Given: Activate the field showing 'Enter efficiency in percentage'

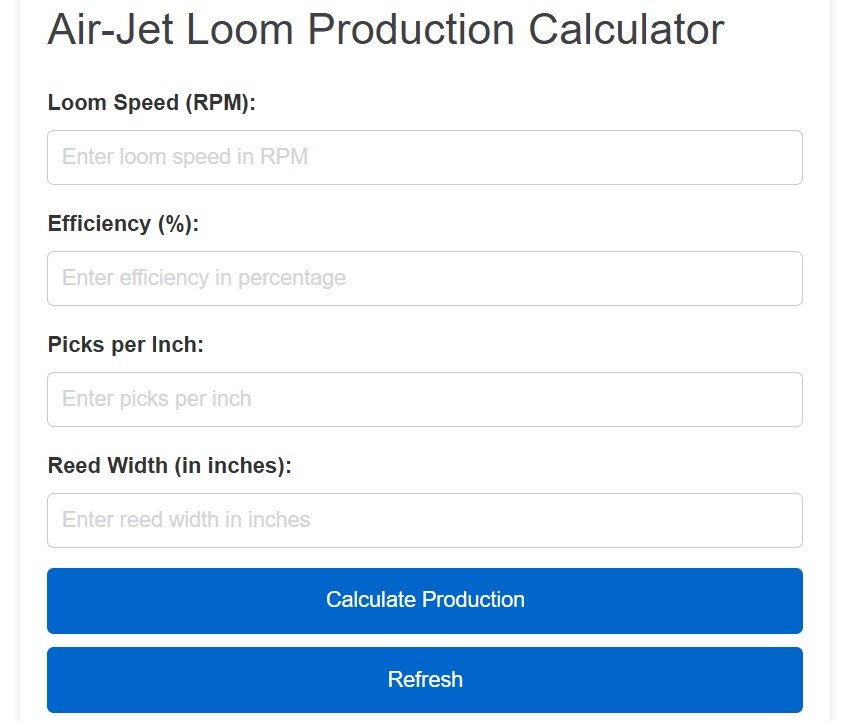Looking at the screenshot, I should pyautogui.click(x=424, y=278).
